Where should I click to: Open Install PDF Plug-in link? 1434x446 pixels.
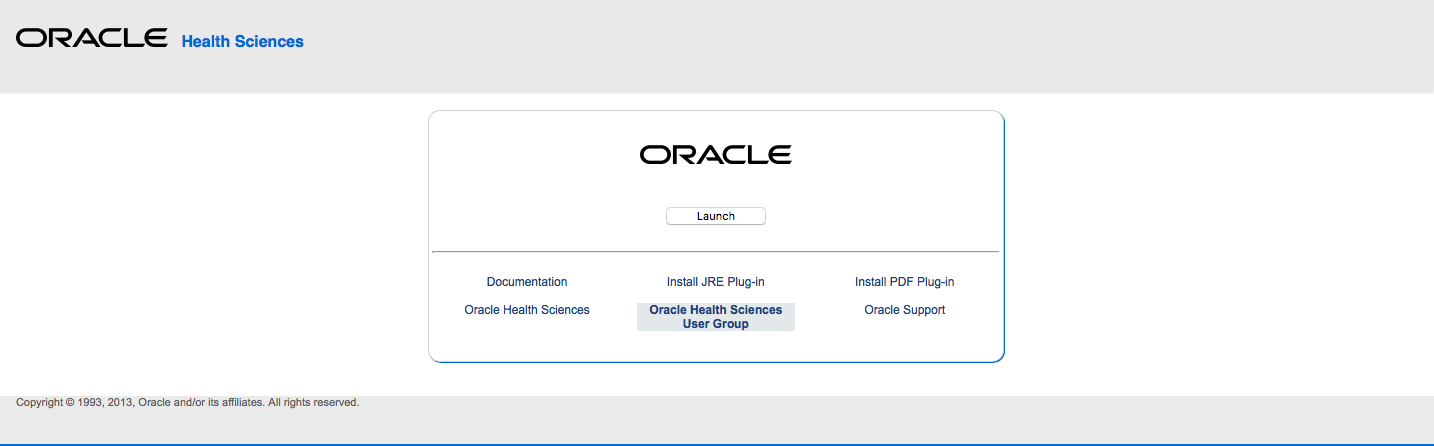(904, 282)
